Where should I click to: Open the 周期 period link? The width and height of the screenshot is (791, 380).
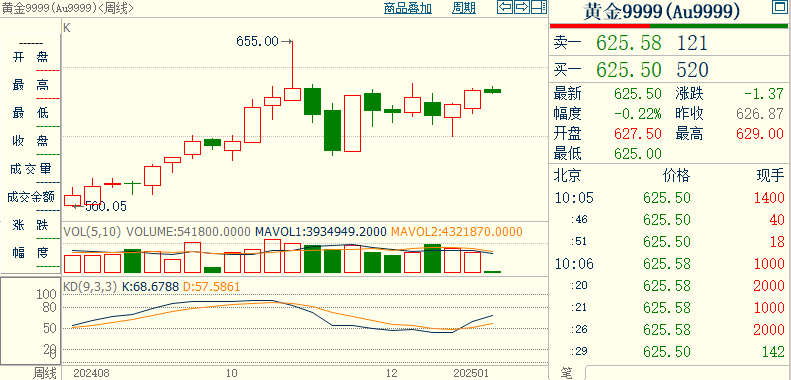pyautogui.click(x=464, y=8)
